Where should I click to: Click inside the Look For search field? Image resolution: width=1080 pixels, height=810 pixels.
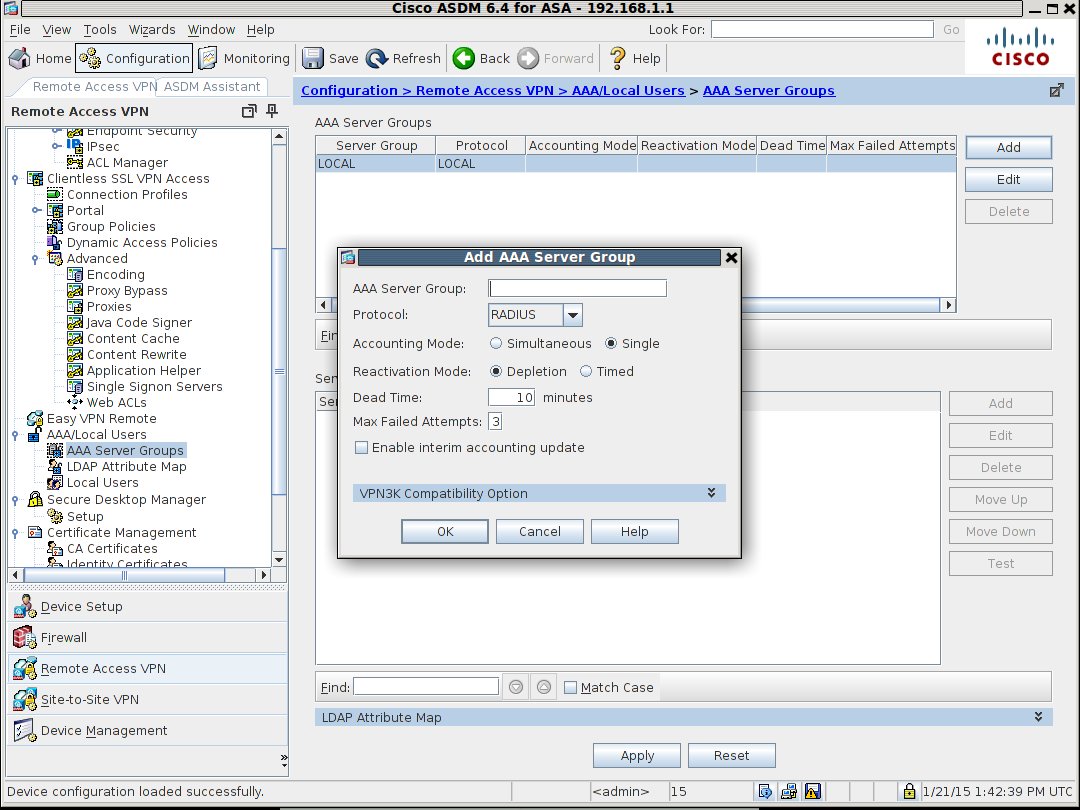[820, 29]
